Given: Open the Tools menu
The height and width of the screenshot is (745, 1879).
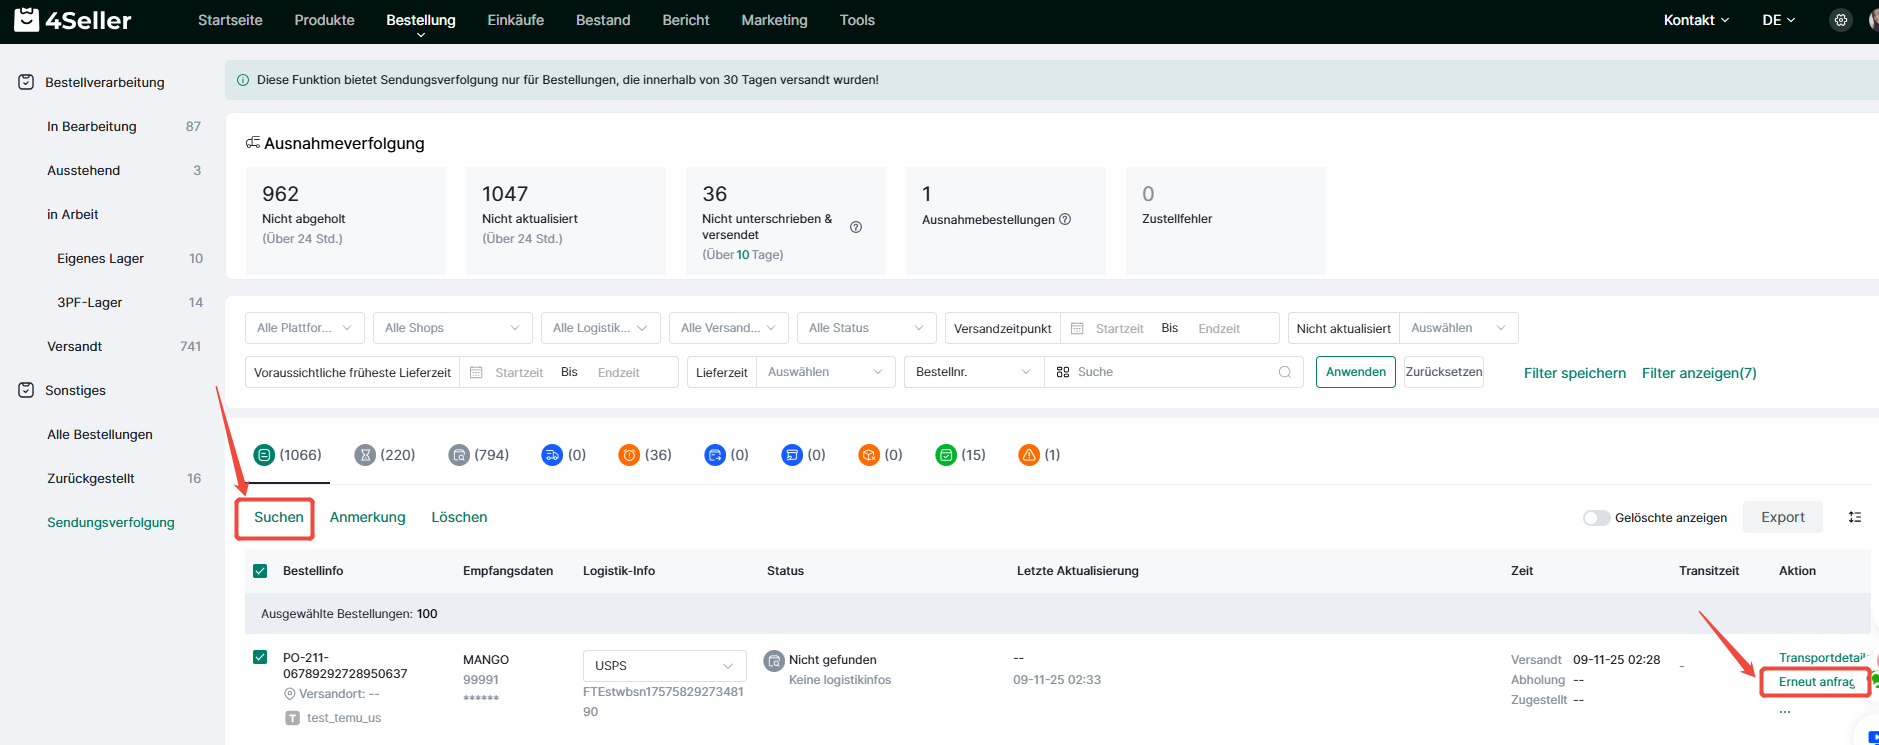Looking at the screenshot, I should coord(857,20).
